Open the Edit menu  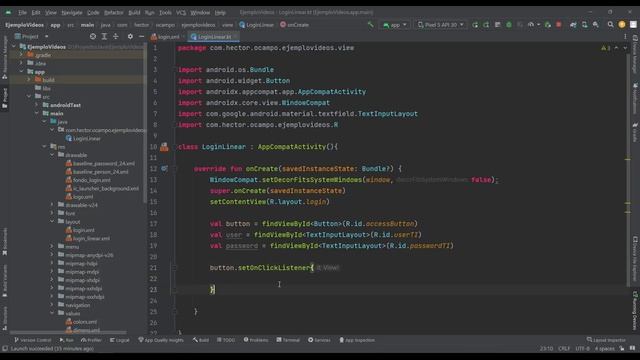36,13
